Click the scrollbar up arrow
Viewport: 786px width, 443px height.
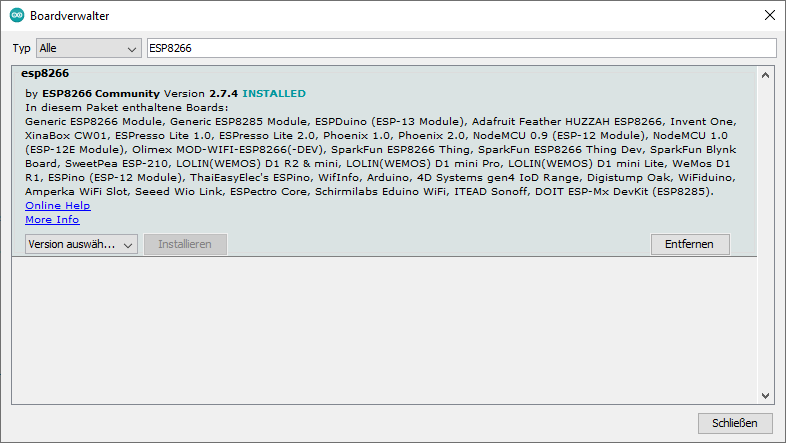coord(766,75)
